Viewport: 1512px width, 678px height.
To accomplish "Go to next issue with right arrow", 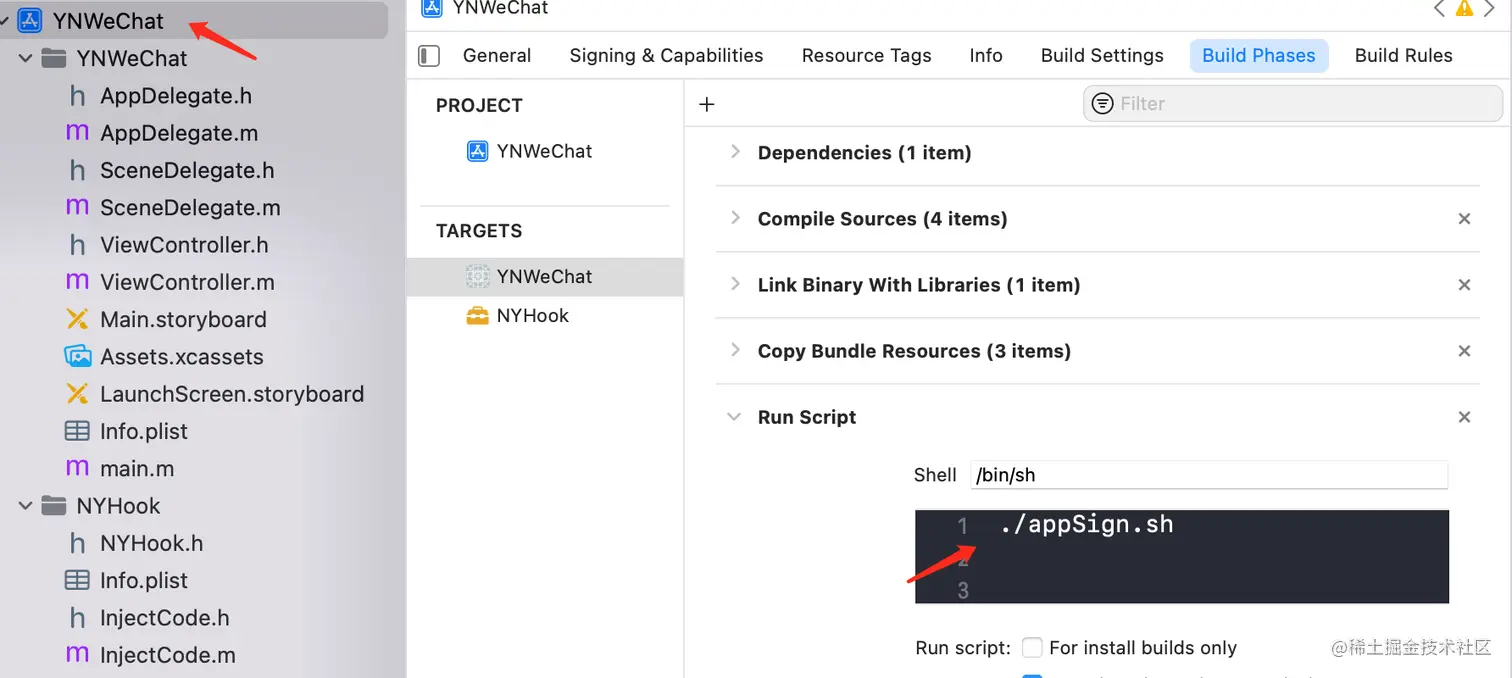I will click(1489, 9).
